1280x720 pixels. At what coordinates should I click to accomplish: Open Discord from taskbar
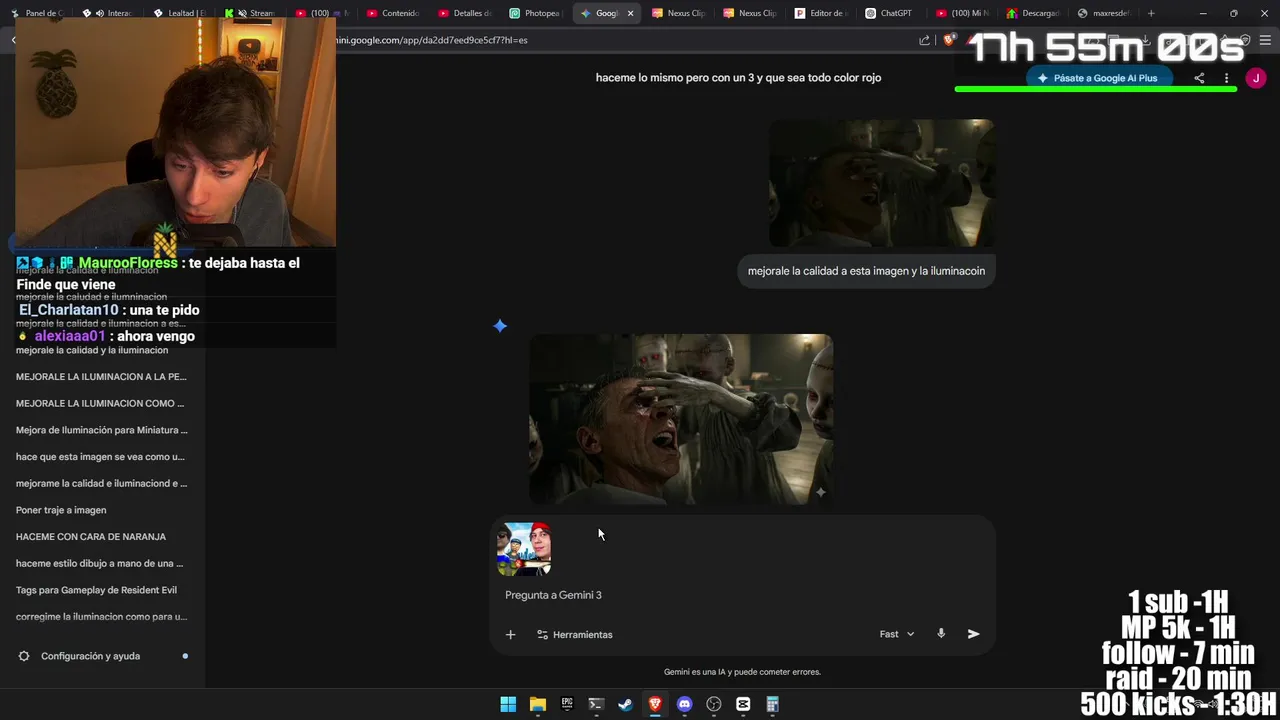[x=684, y=704]
